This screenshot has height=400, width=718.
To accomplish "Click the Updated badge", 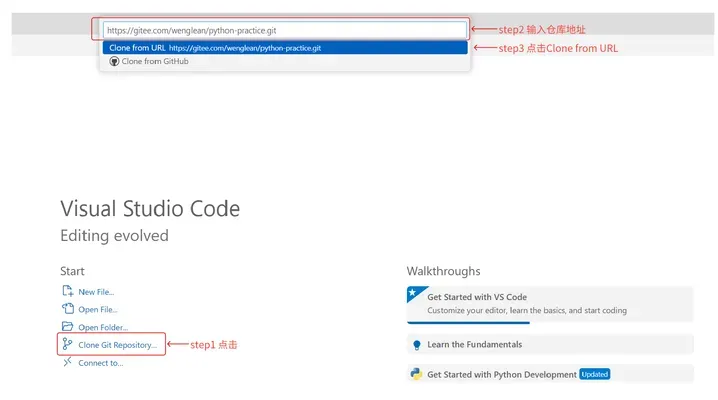I will tap(594, 374).
